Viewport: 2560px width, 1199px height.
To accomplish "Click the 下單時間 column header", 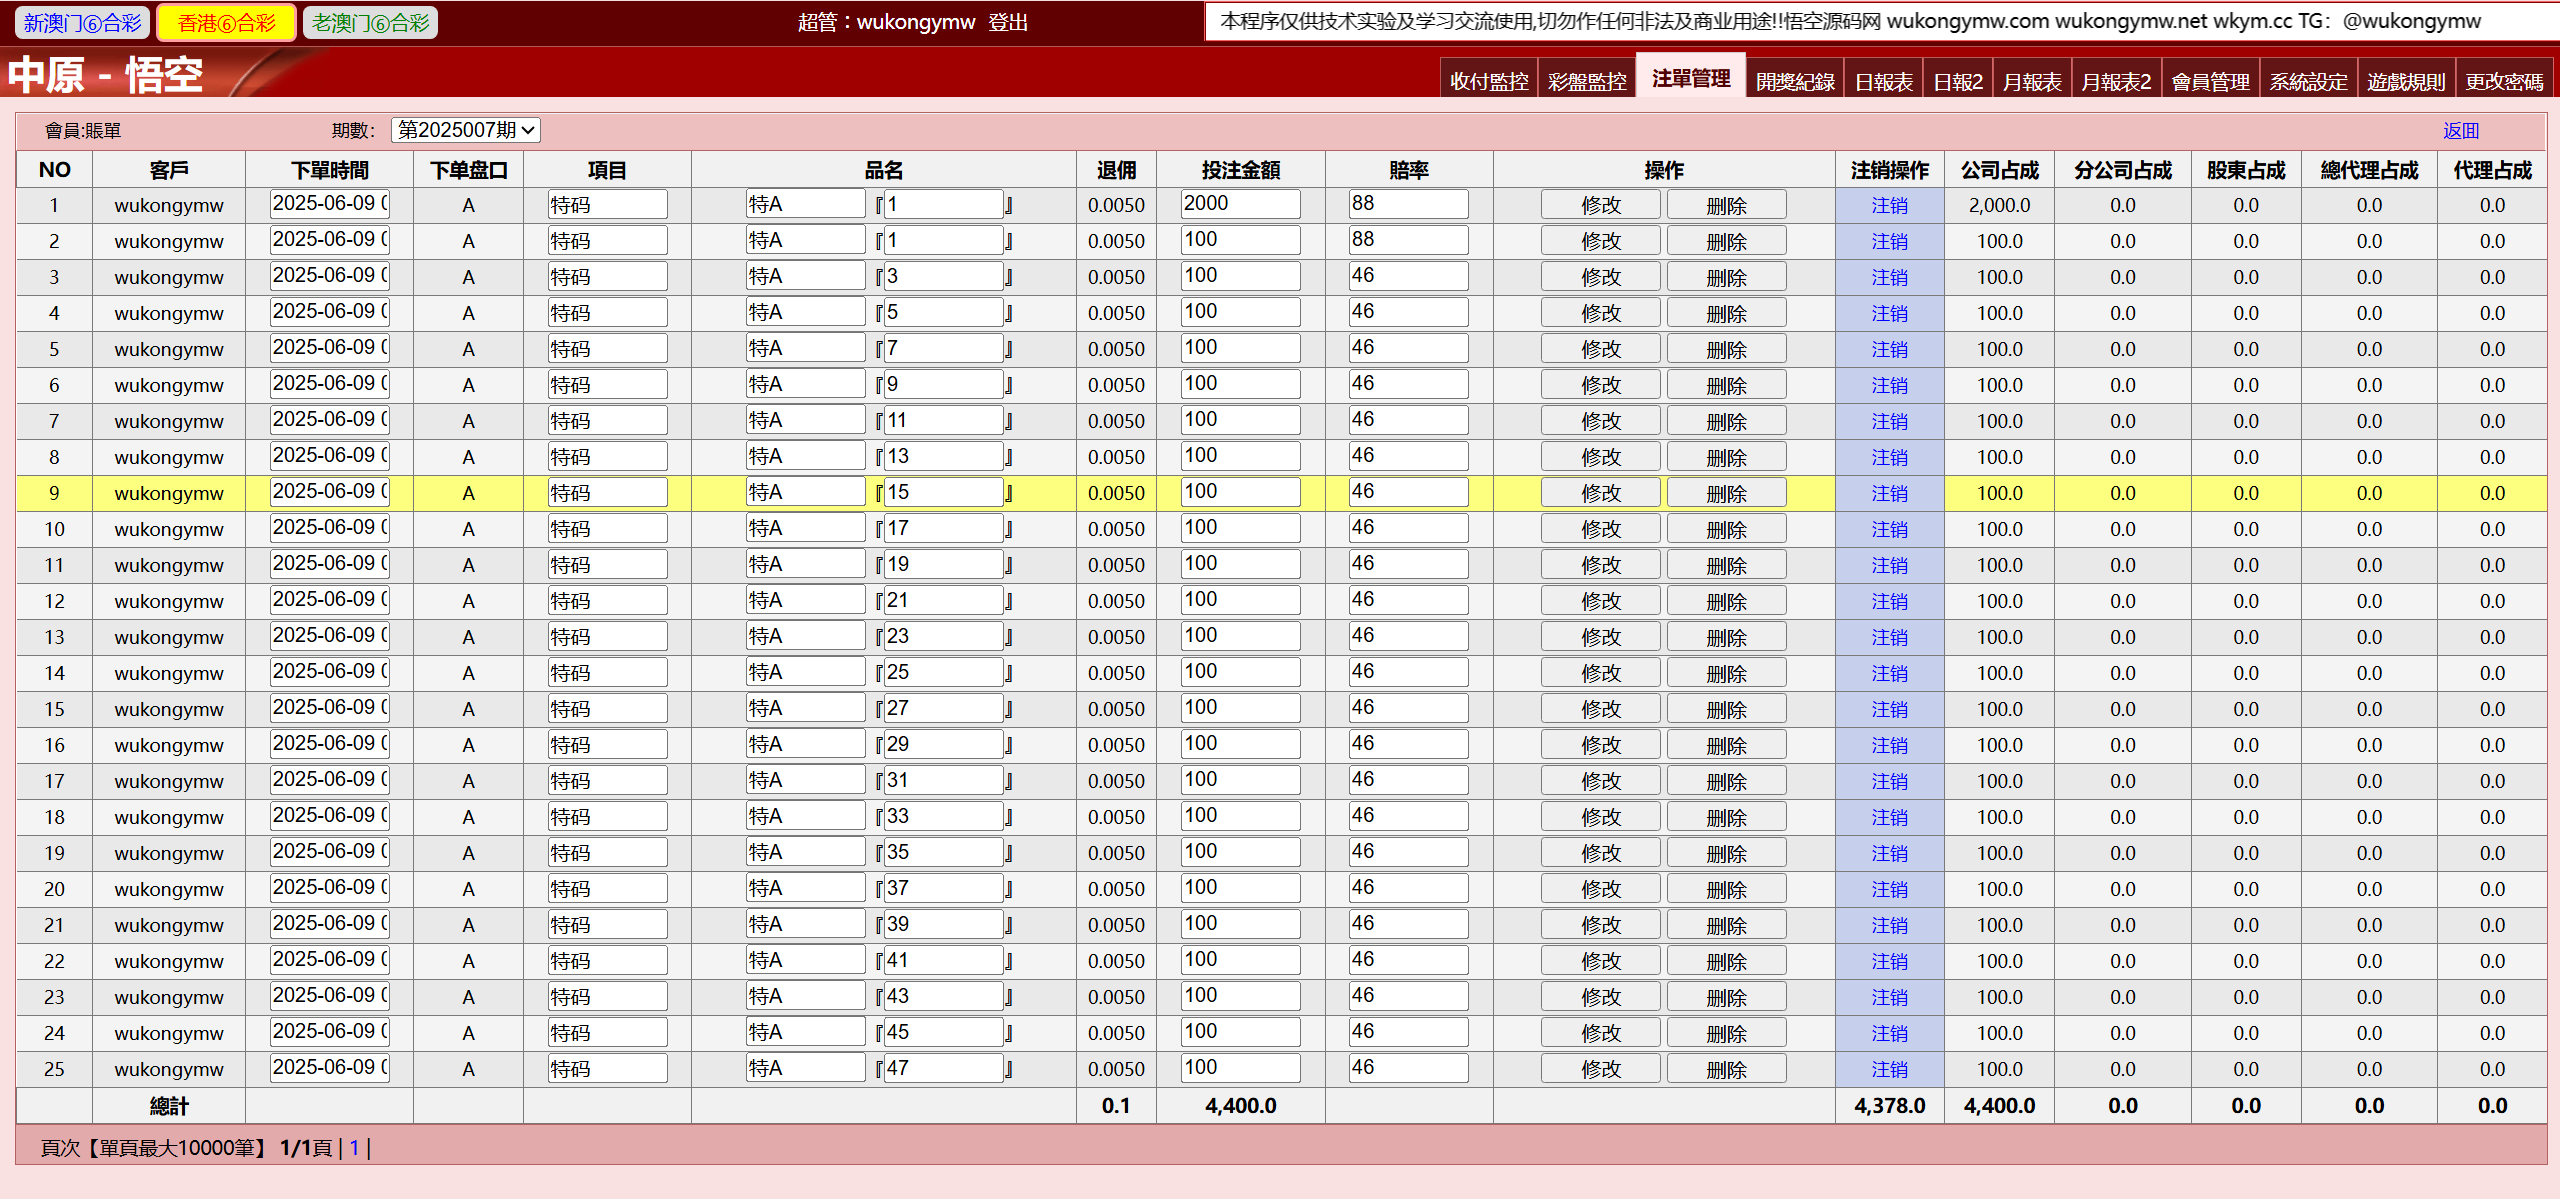I will pyautogui.click(x=329, y=170).
